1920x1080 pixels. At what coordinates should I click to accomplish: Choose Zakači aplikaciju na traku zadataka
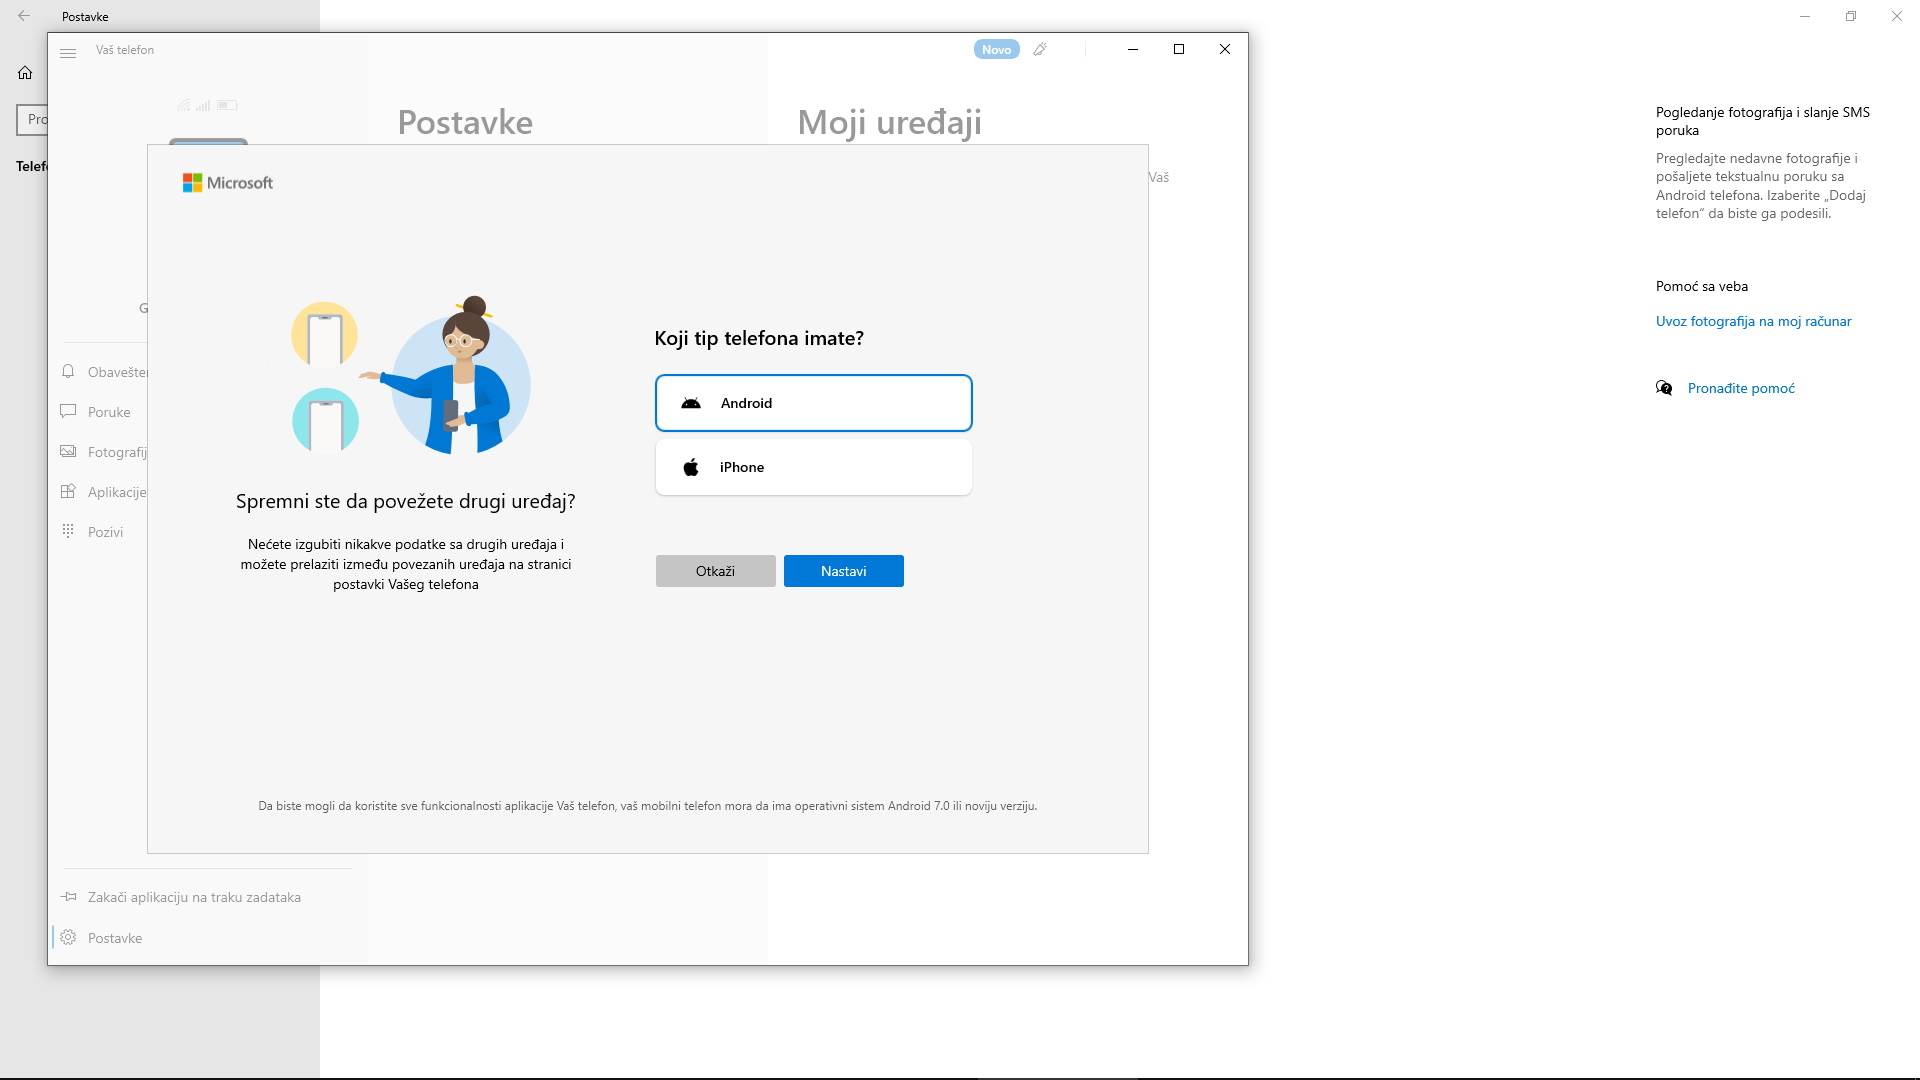(194, 896)
